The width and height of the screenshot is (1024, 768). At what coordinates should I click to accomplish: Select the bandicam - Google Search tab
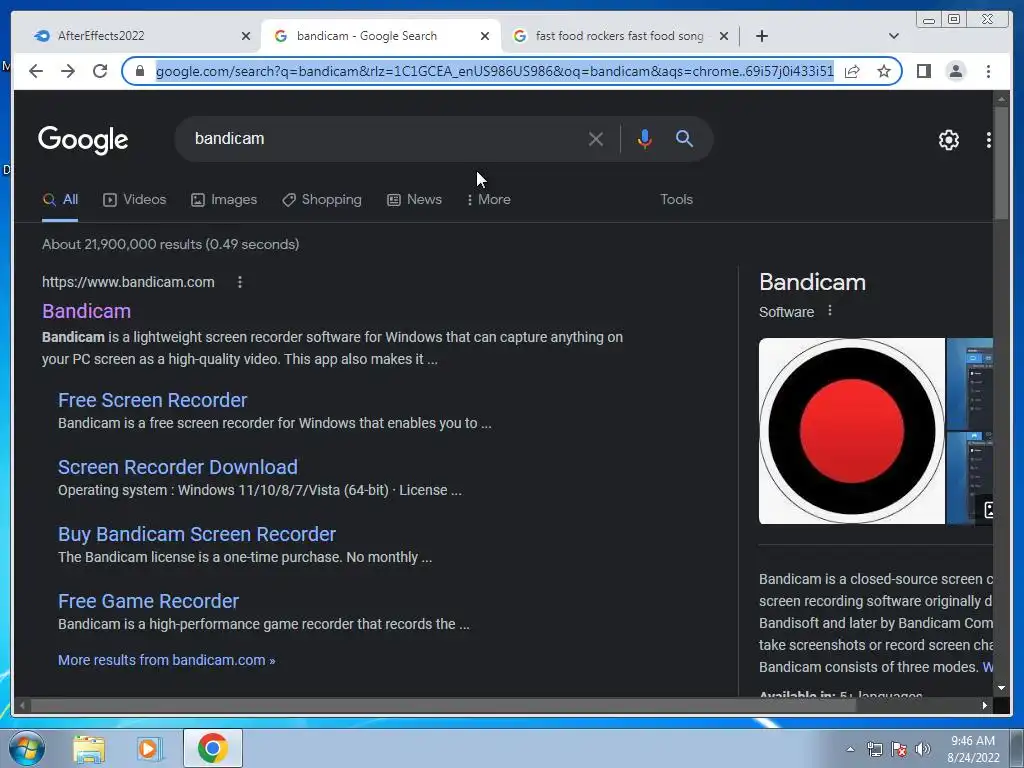tap(381, 36)
